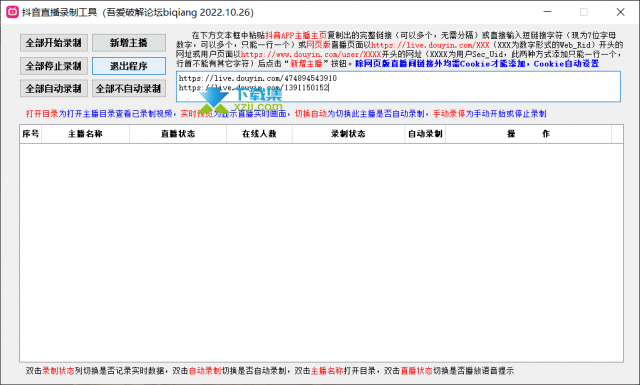Minimize the recording tool window
The image size is (640, 385).
tap(547, 12)
